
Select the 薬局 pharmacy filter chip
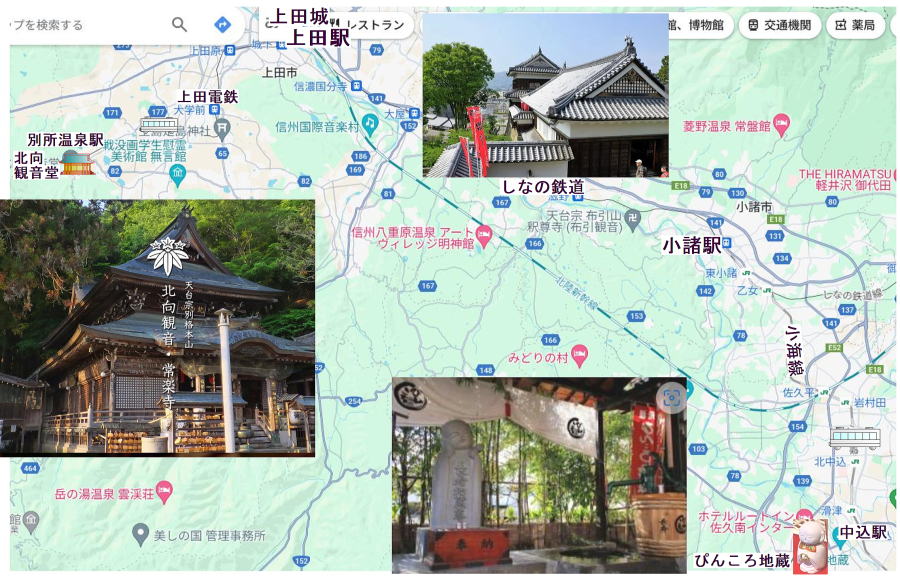pyautogui.click(x=855, y=25)
